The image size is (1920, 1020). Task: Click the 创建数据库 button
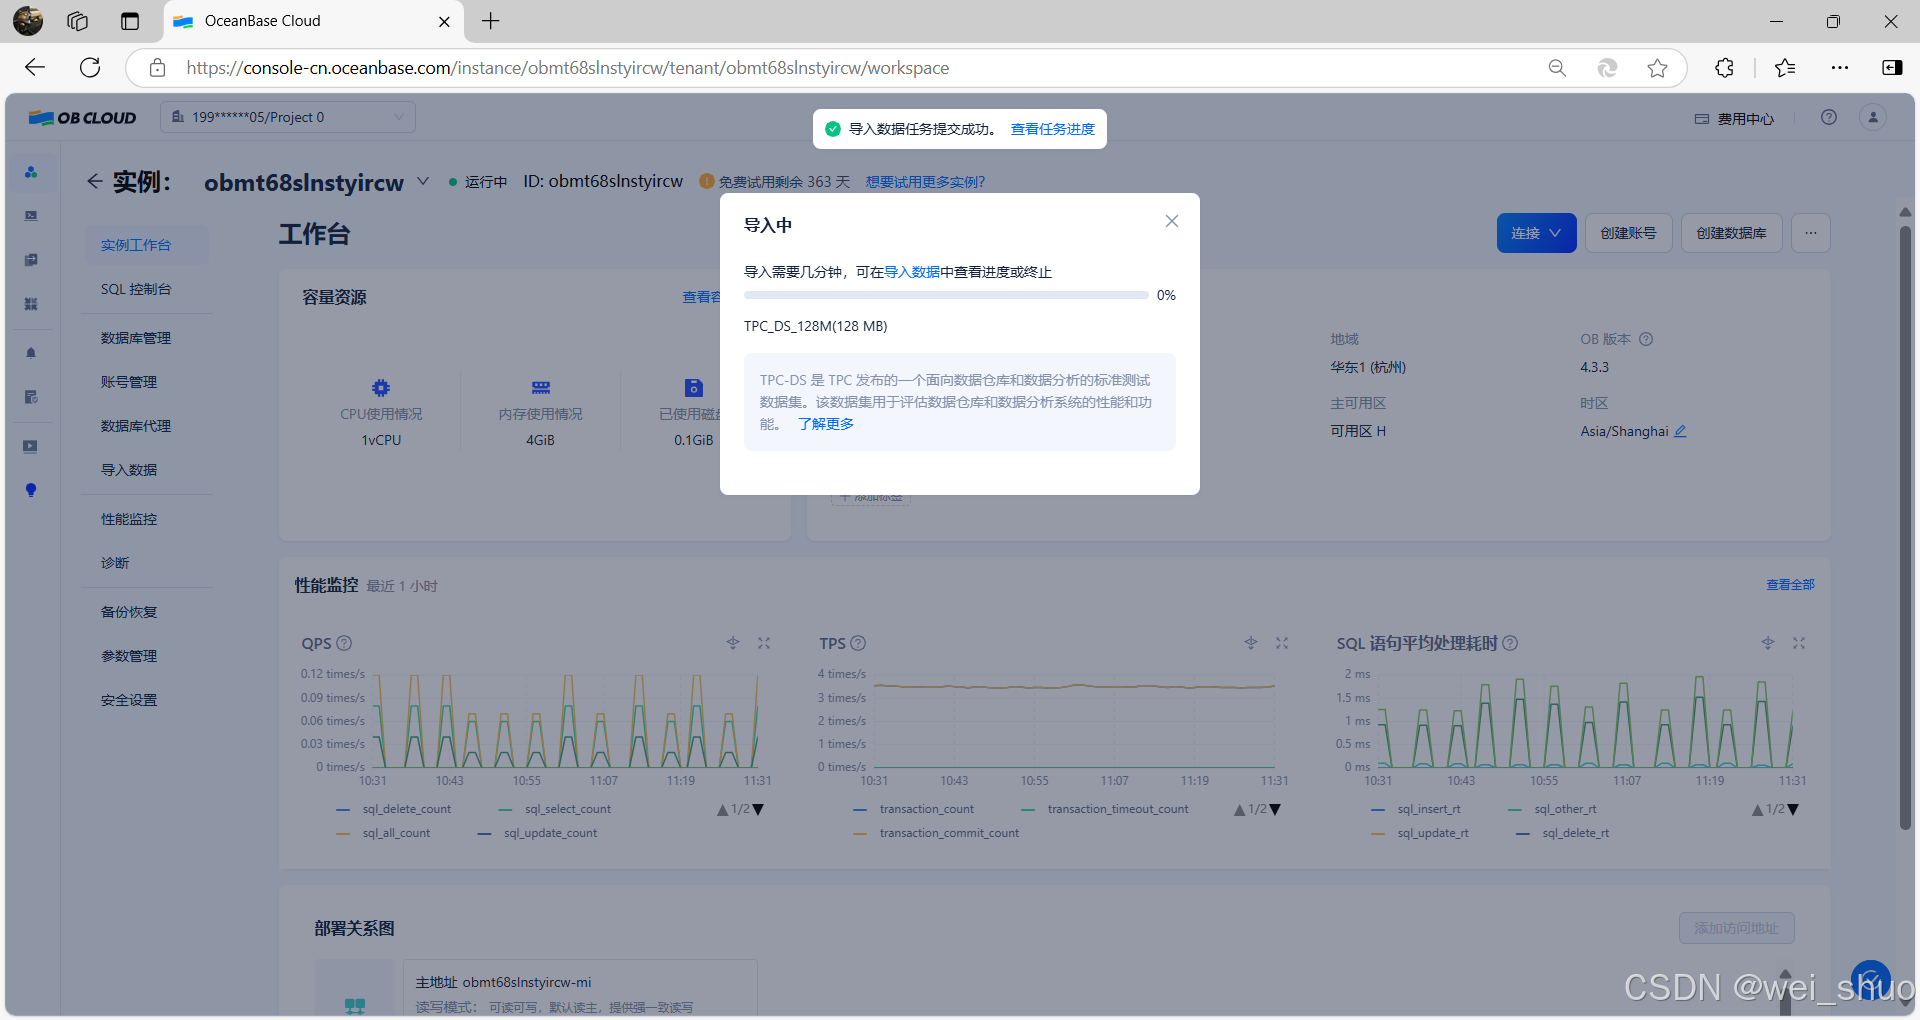1731,233
